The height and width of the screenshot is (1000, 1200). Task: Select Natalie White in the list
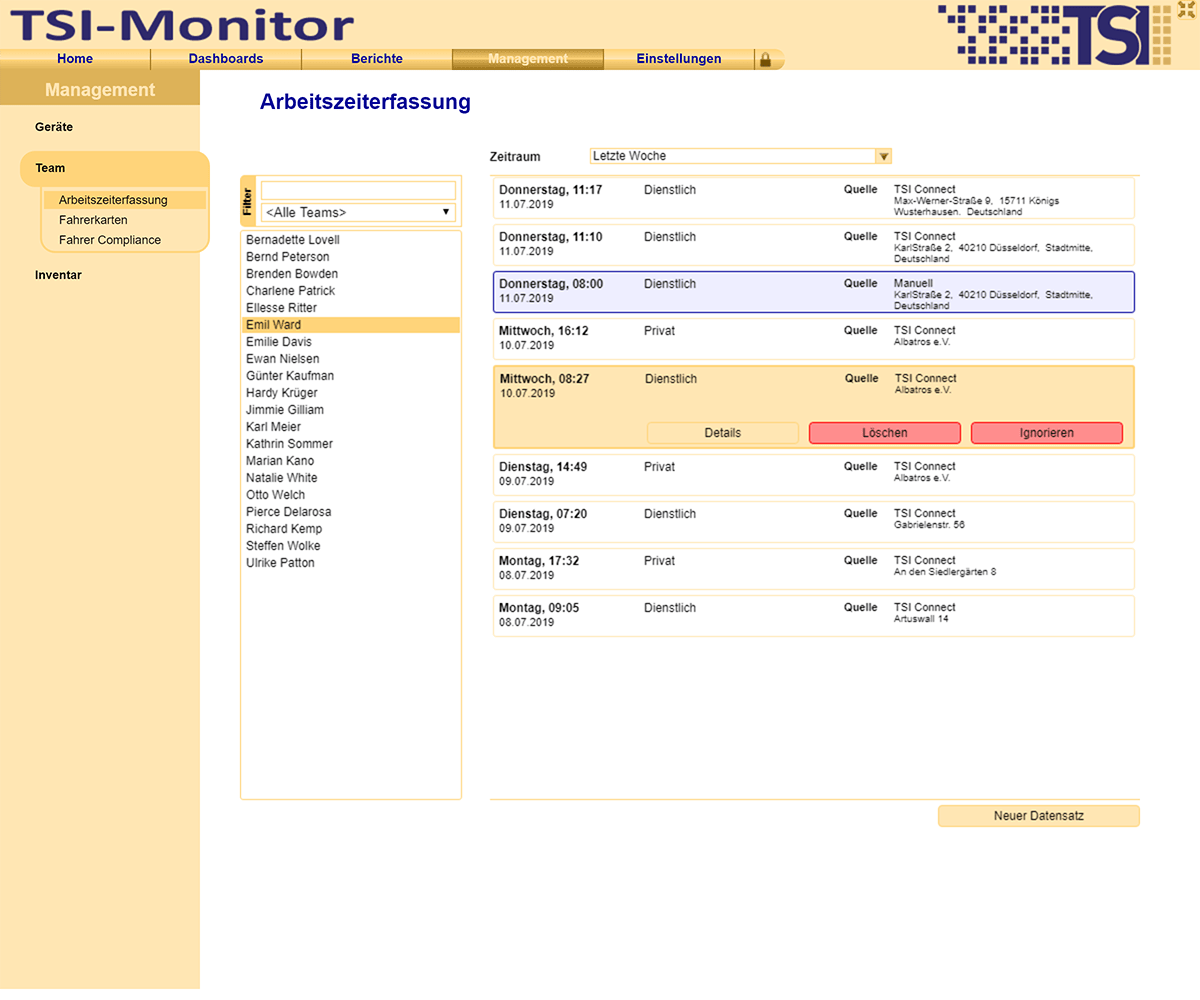(x=351, y=478)
